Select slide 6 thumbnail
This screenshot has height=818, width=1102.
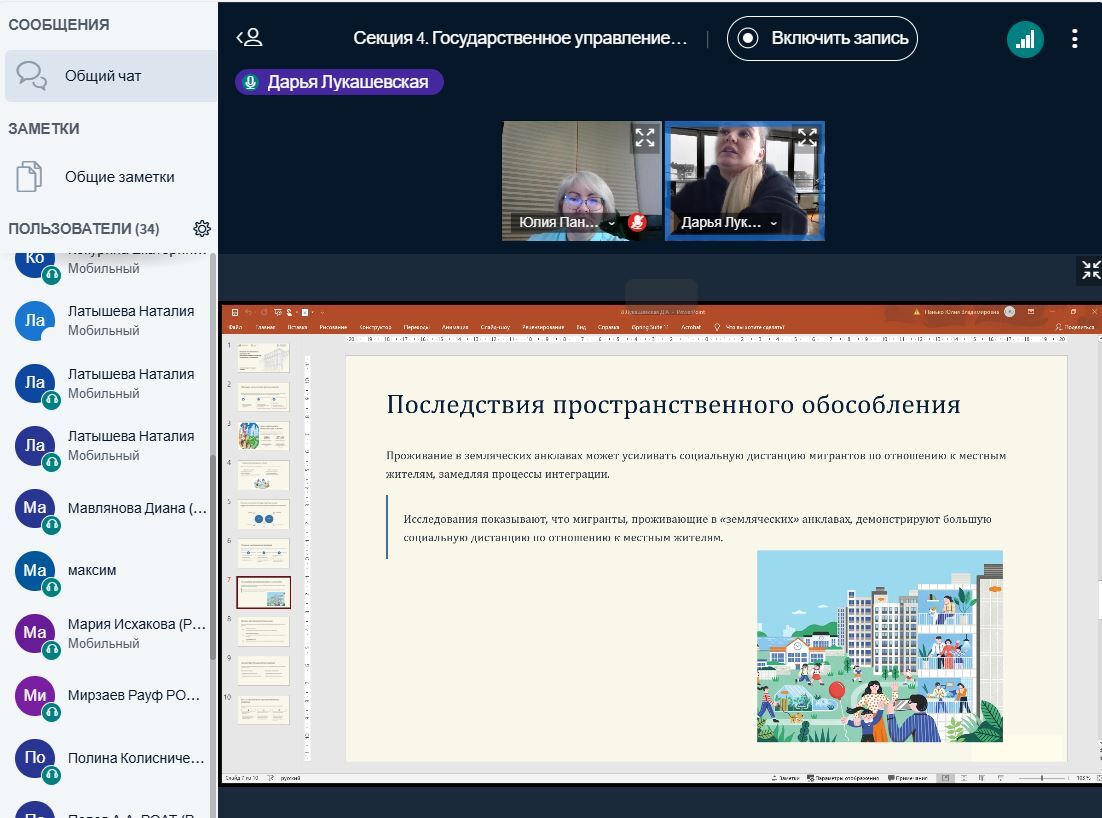[x=264, y=553]
